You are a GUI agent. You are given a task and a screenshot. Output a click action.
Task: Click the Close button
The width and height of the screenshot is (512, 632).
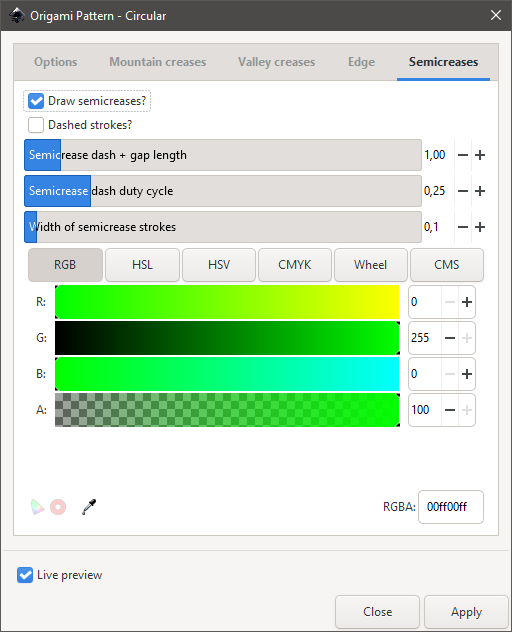377,612
